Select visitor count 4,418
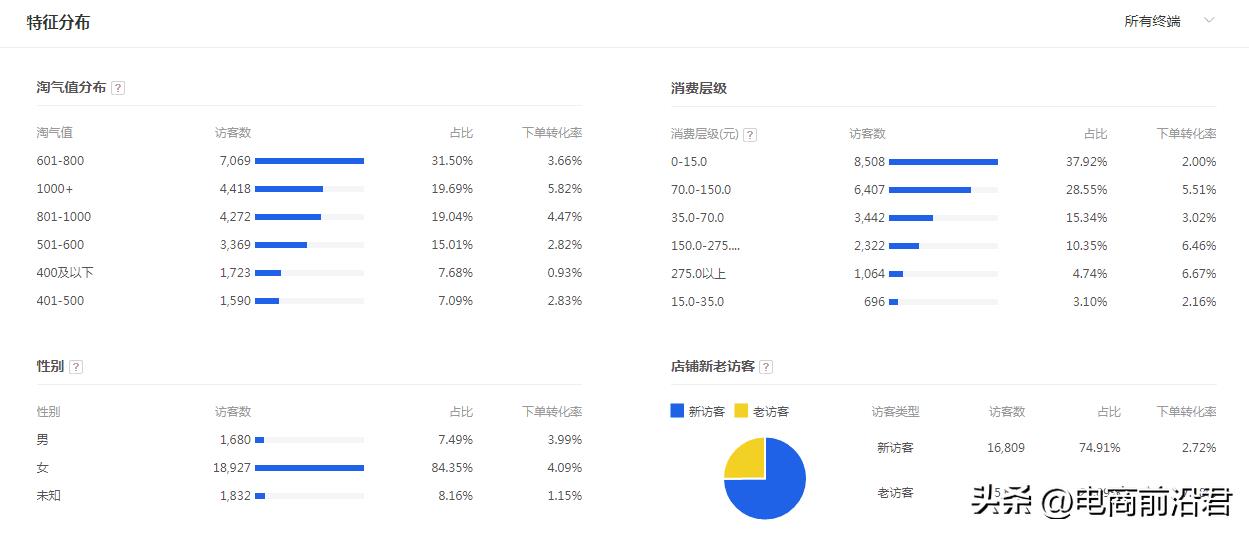 tap(235, 189)
